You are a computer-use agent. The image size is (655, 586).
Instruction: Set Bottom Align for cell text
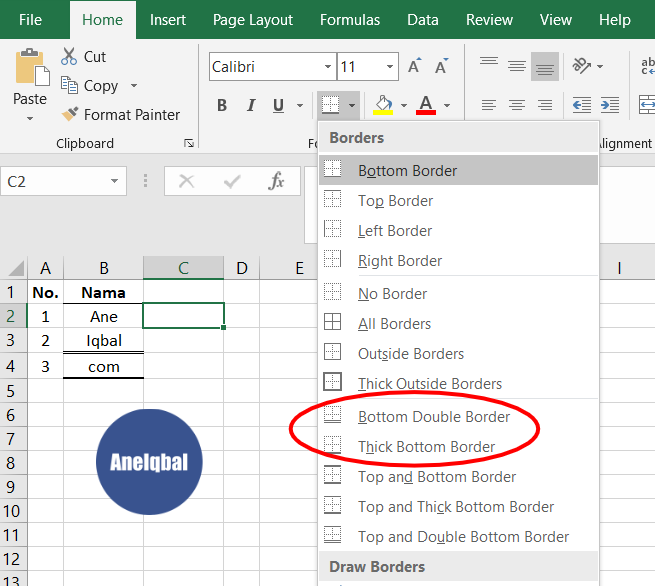click(x=545, y=66)
